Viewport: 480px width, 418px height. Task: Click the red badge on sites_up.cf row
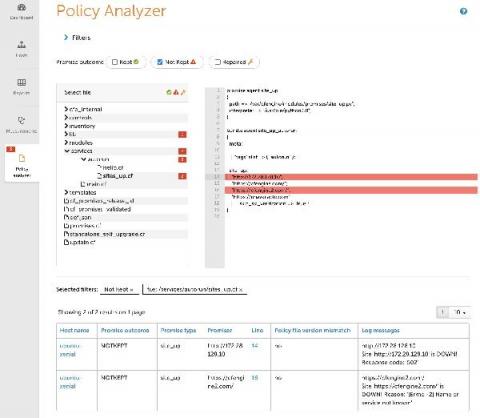[182, 176]
